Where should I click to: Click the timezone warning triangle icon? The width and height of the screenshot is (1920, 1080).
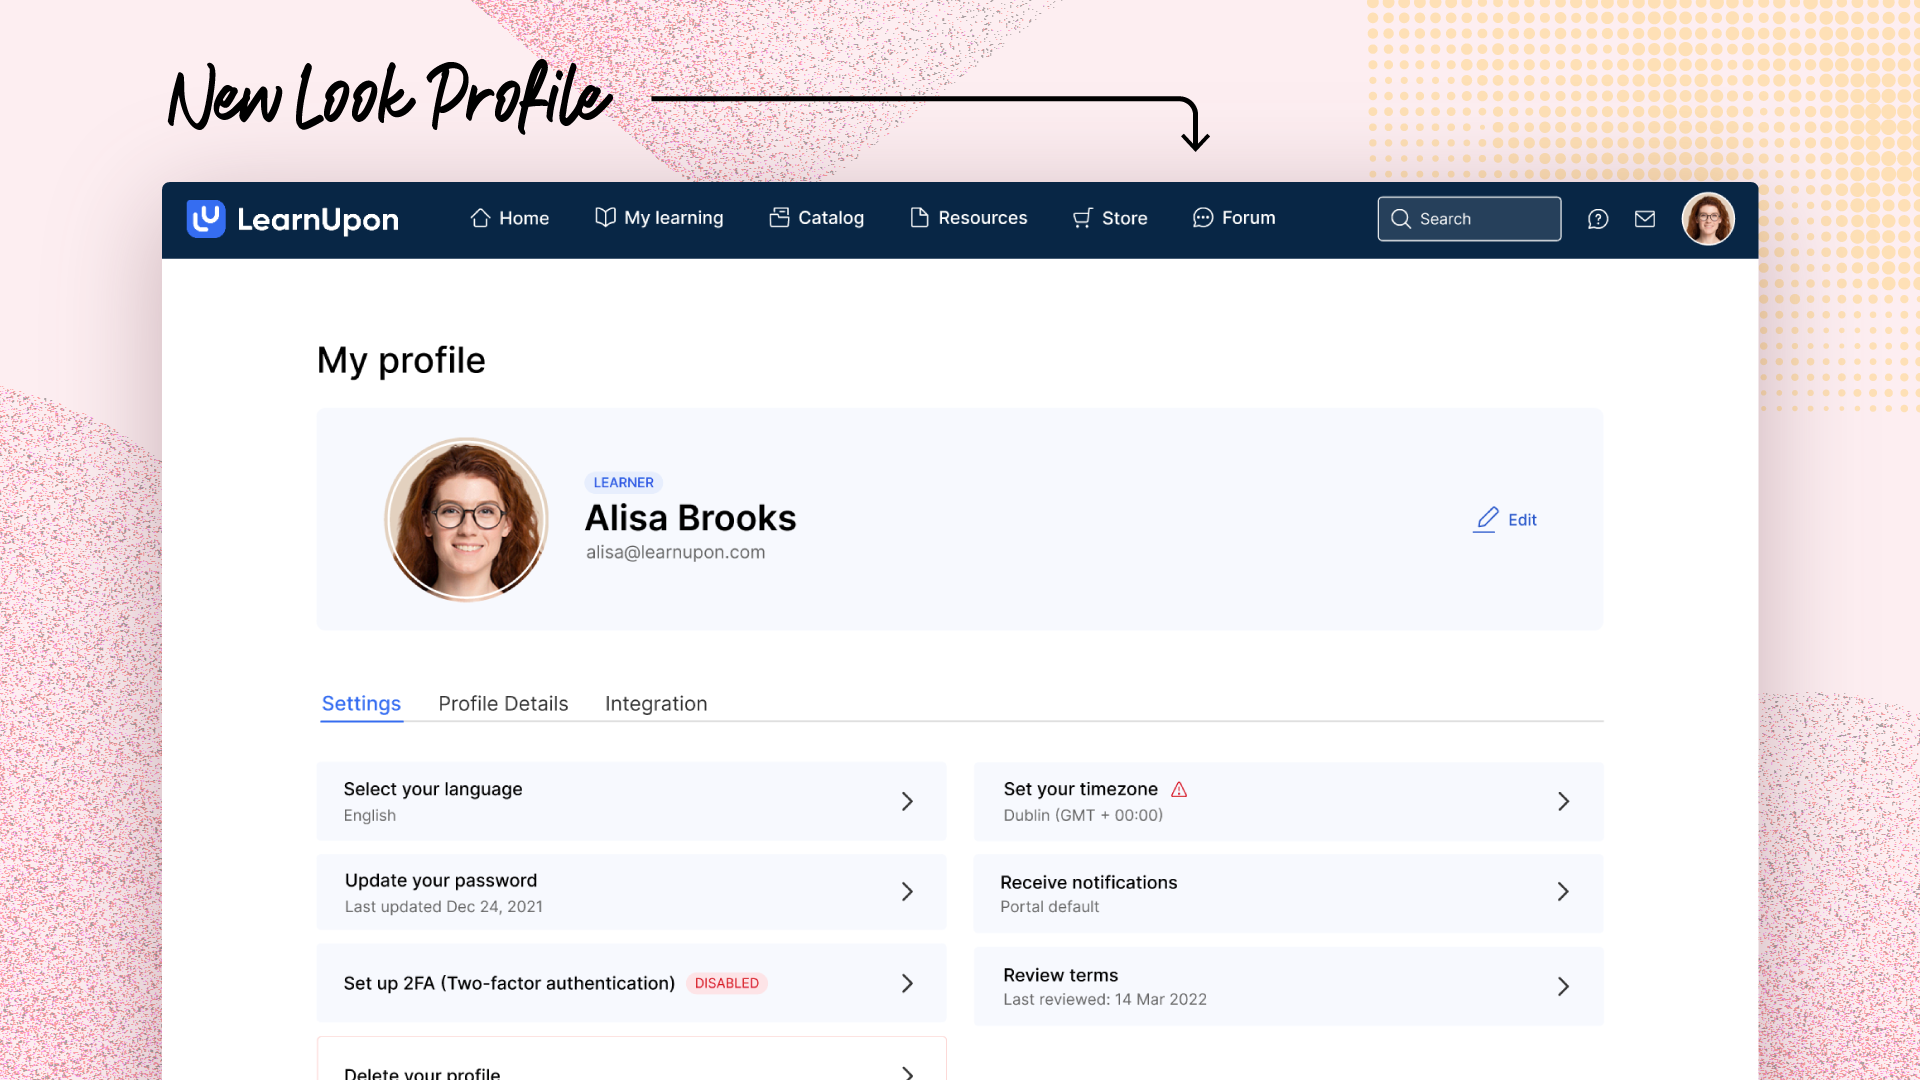(1179, 789)
